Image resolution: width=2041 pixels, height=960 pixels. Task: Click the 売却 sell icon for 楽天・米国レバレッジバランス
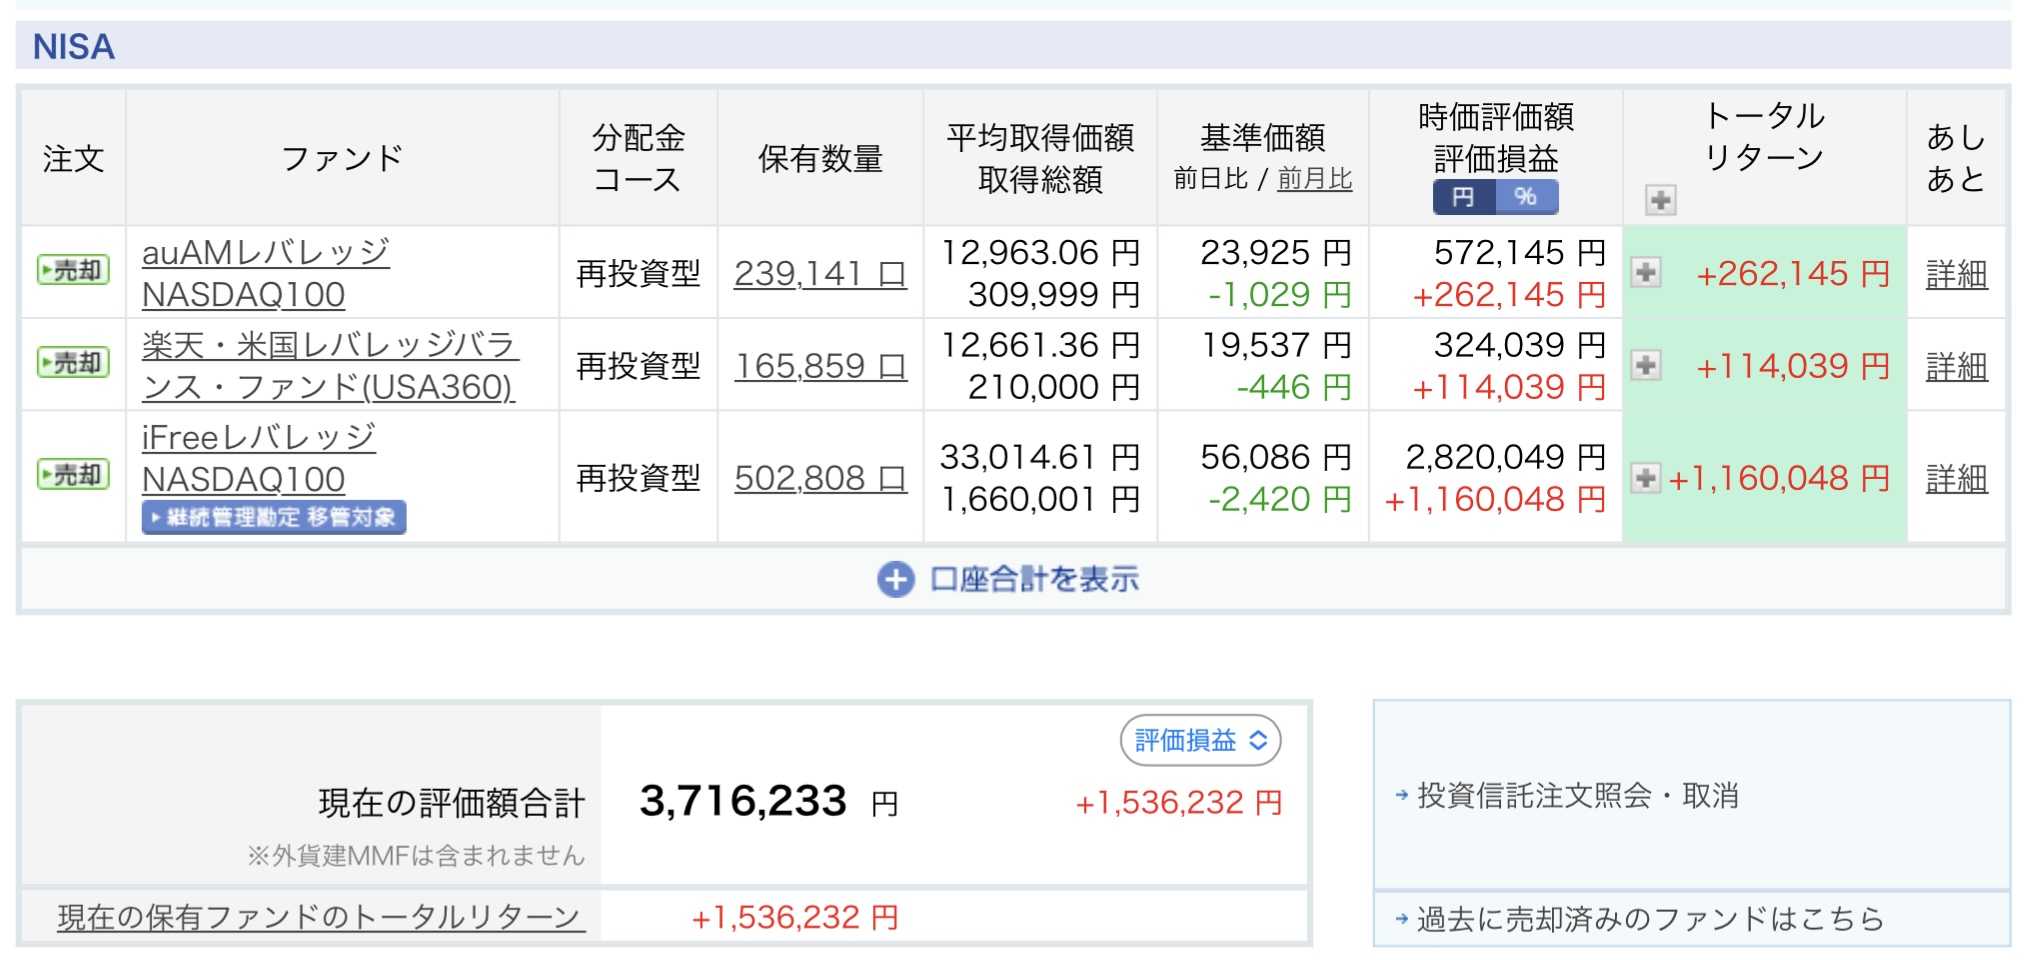(x=73, y=363)
